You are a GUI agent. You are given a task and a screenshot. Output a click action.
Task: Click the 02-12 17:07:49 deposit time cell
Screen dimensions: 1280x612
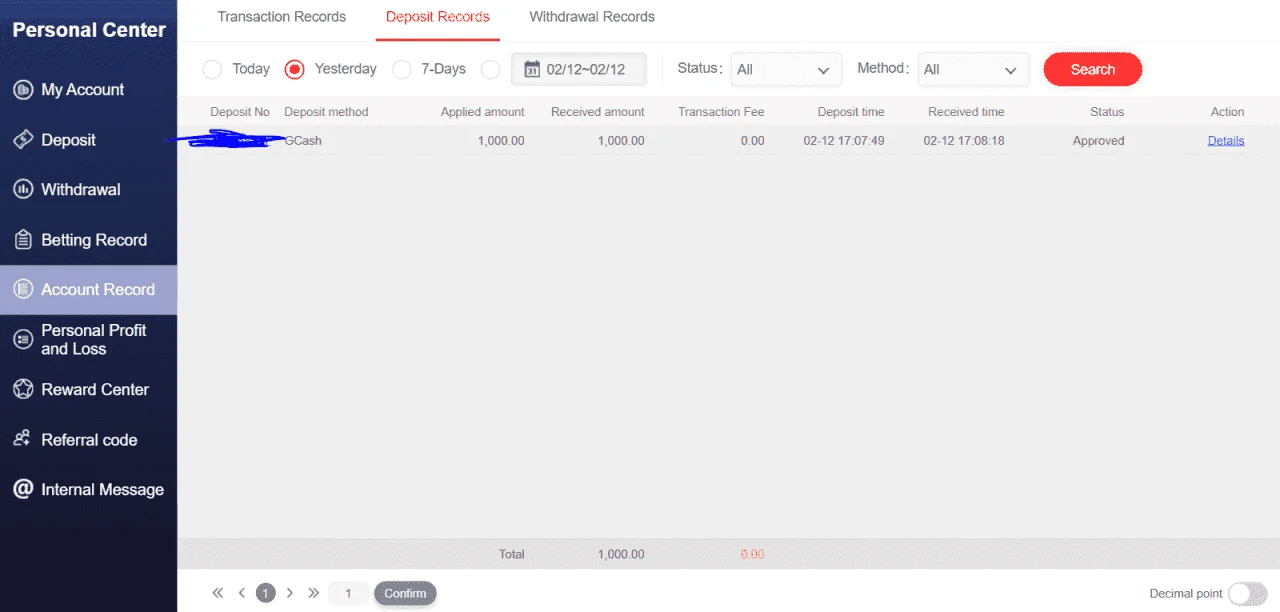844,141
